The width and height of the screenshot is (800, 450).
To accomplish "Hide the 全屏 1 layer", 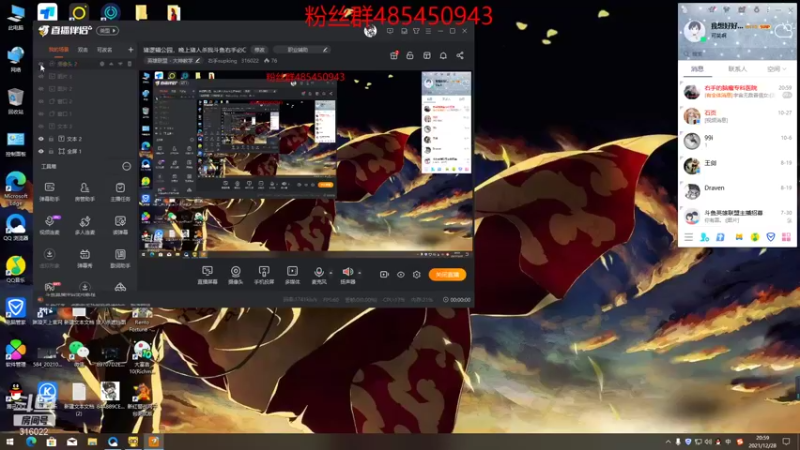I will [x=41, y=151].
